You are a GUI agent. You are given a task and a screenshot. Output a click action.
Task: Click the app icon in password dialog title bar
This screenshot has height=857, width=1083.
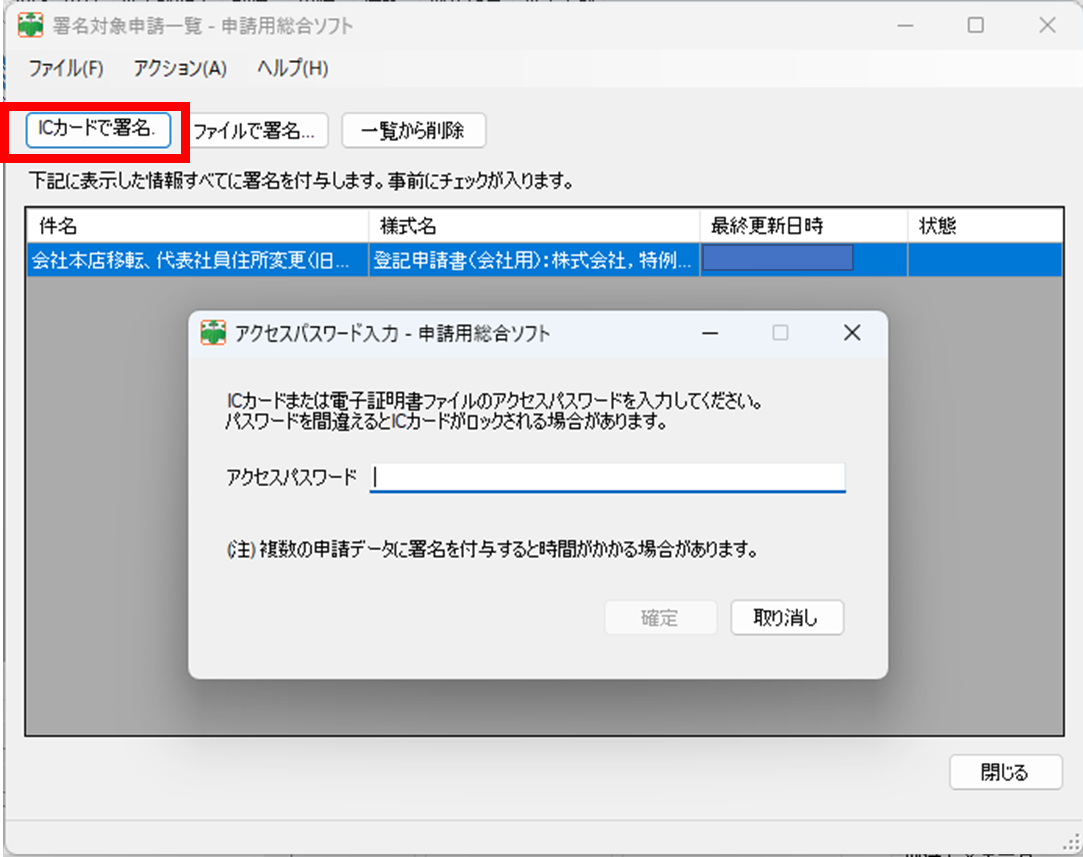pos(213,333)
